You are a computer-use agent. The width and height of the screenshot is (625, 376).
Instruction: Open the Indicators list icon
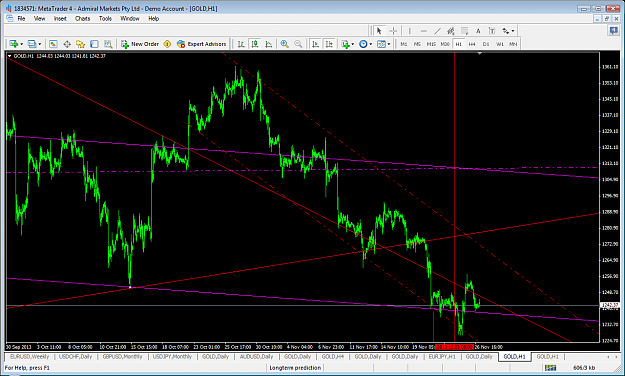coord(345,44)
